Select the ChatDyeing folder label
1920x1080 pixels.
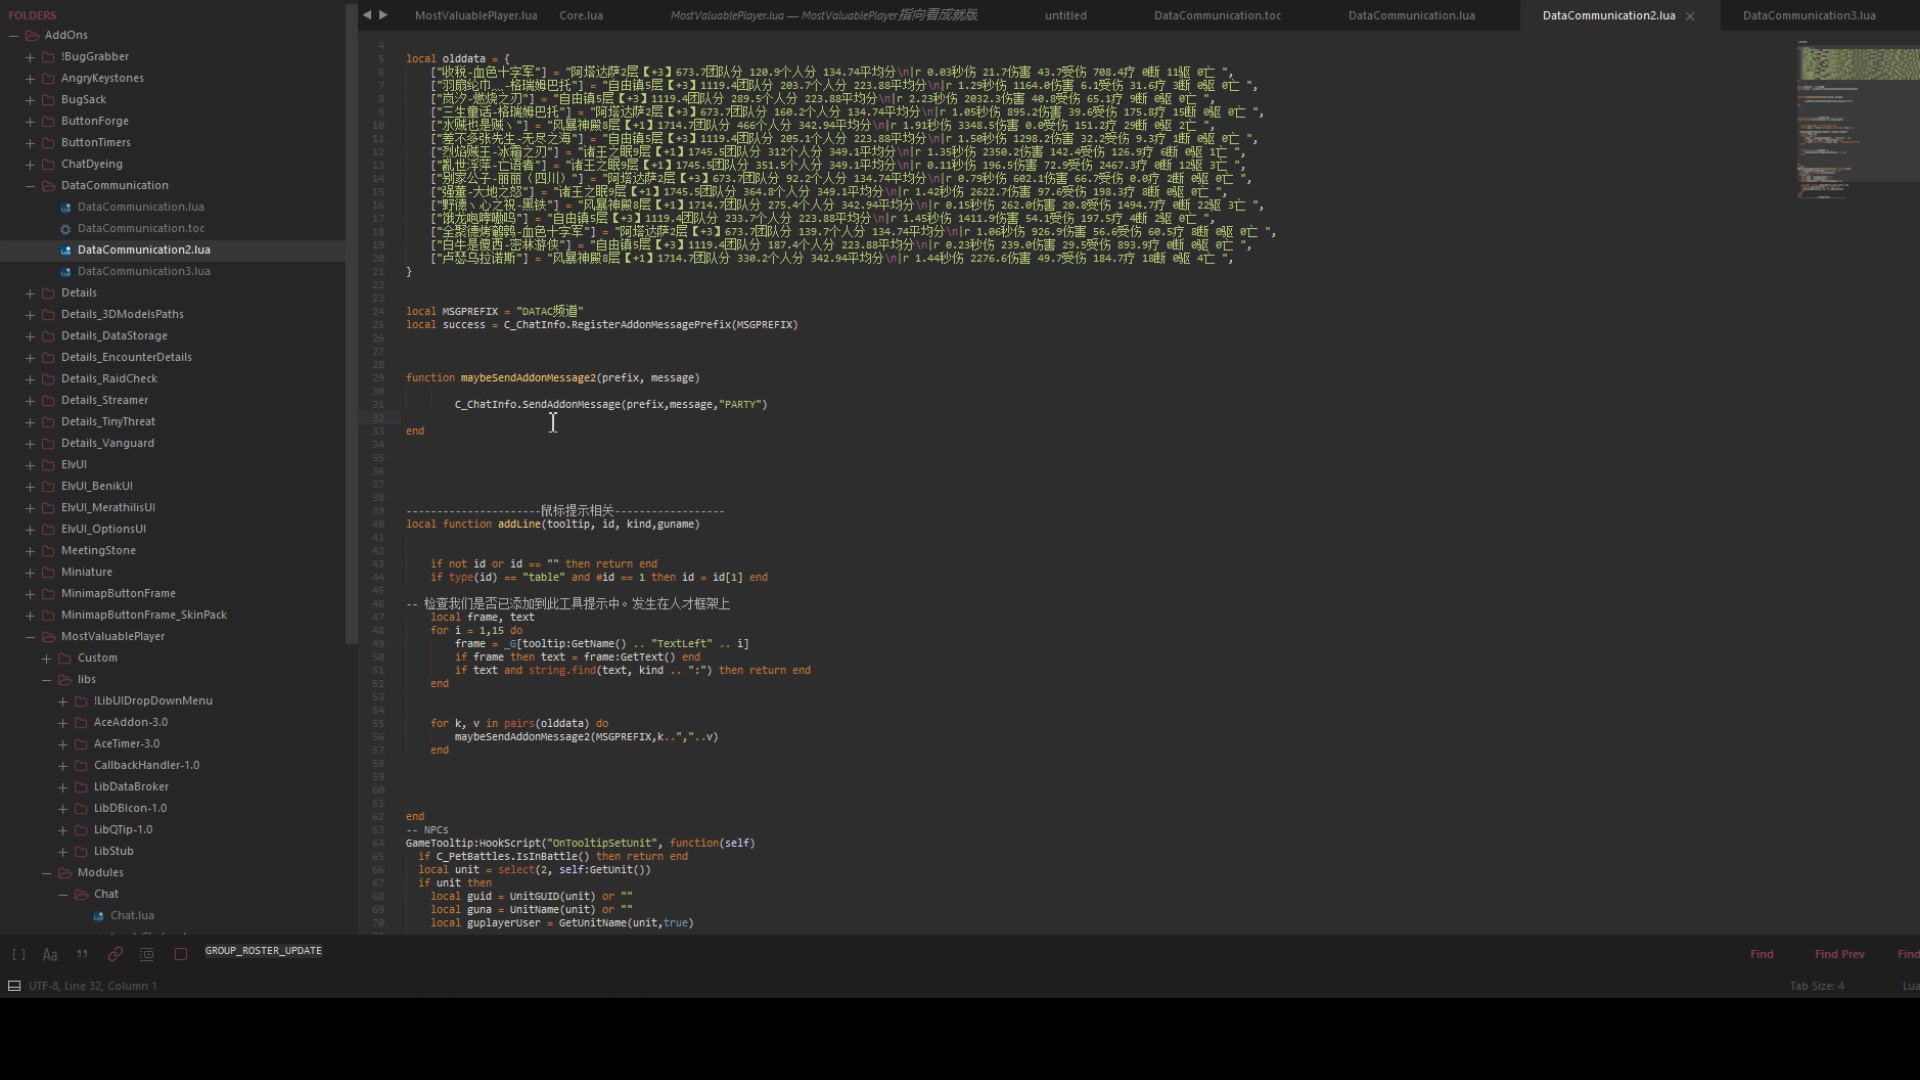coord(92,164)
